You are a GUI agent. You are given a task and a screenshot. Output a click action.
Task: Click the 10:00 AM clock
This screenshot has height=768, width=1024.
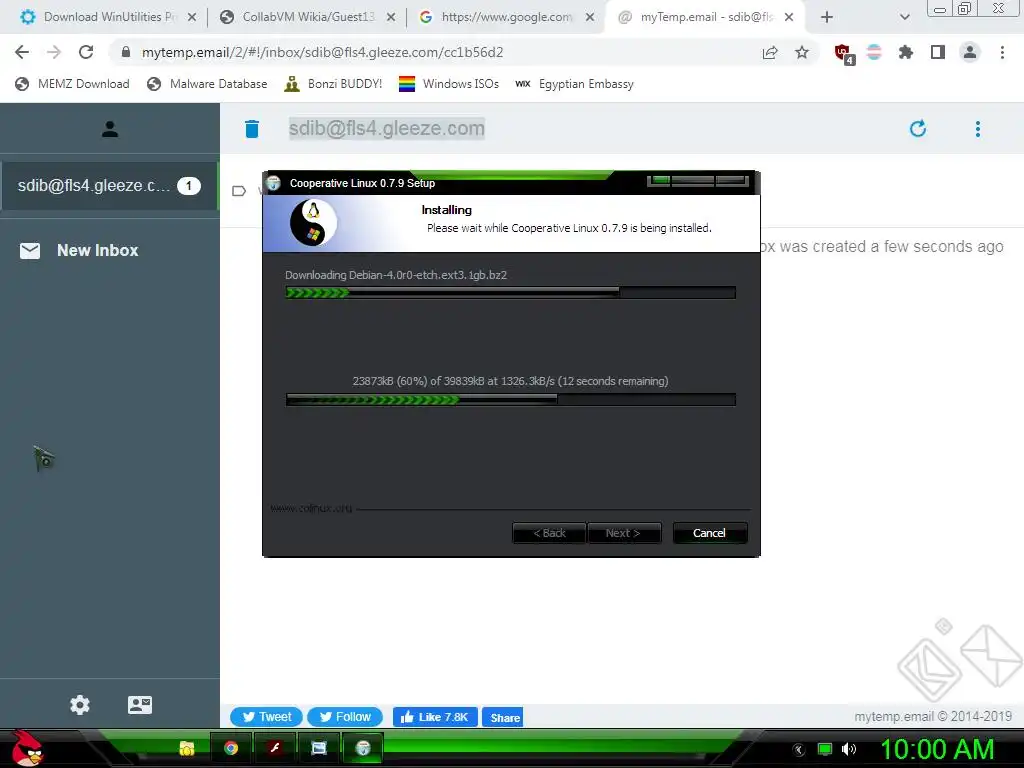coord(937,749)
